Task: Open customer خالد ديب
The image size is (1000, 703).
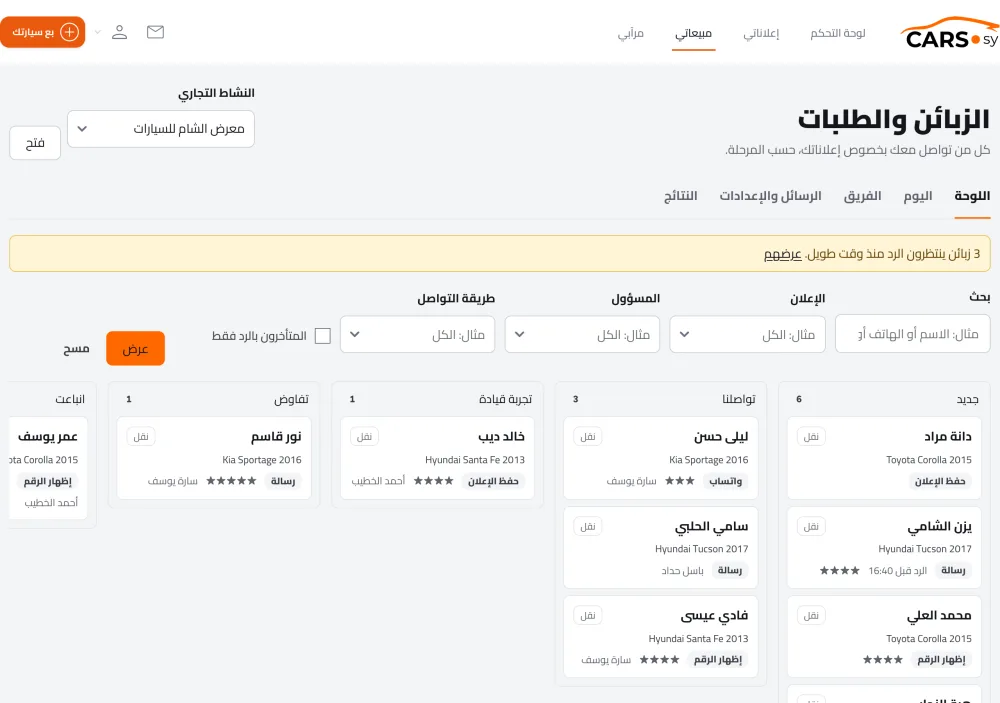Action: (501, 436)
